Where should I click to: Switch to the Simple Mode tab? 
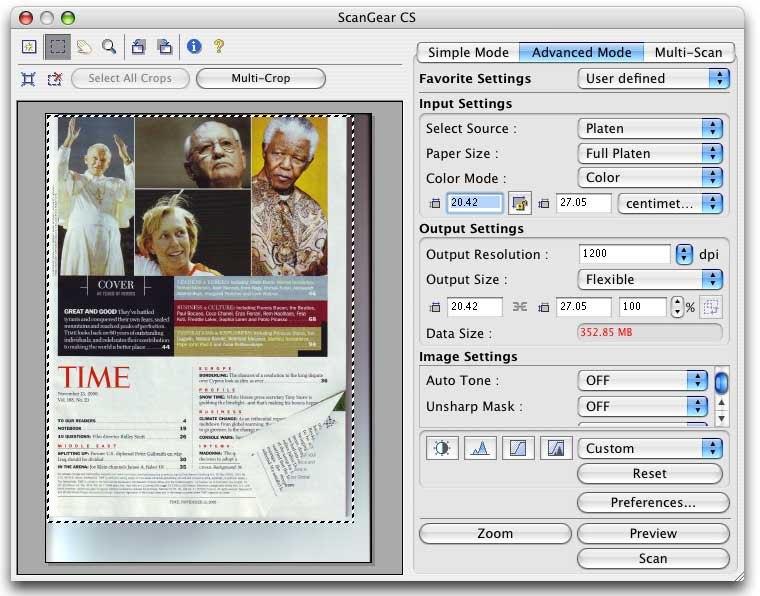click(x=468, y=52)
